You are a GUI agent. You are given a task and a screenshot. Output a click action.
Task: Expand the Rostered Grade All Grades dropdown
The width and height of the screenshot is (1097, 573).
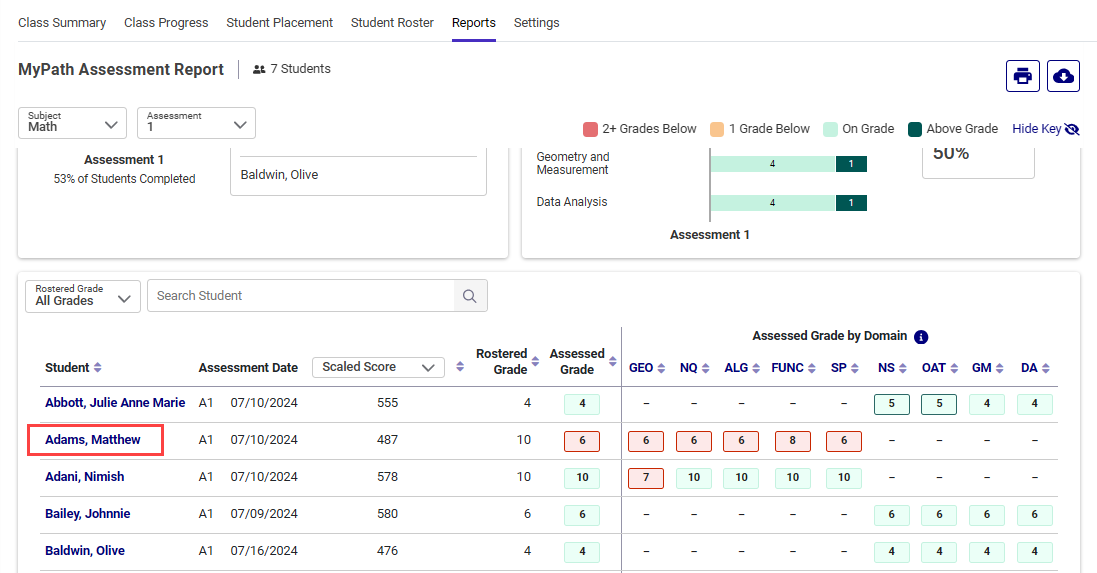pos(83,296)
